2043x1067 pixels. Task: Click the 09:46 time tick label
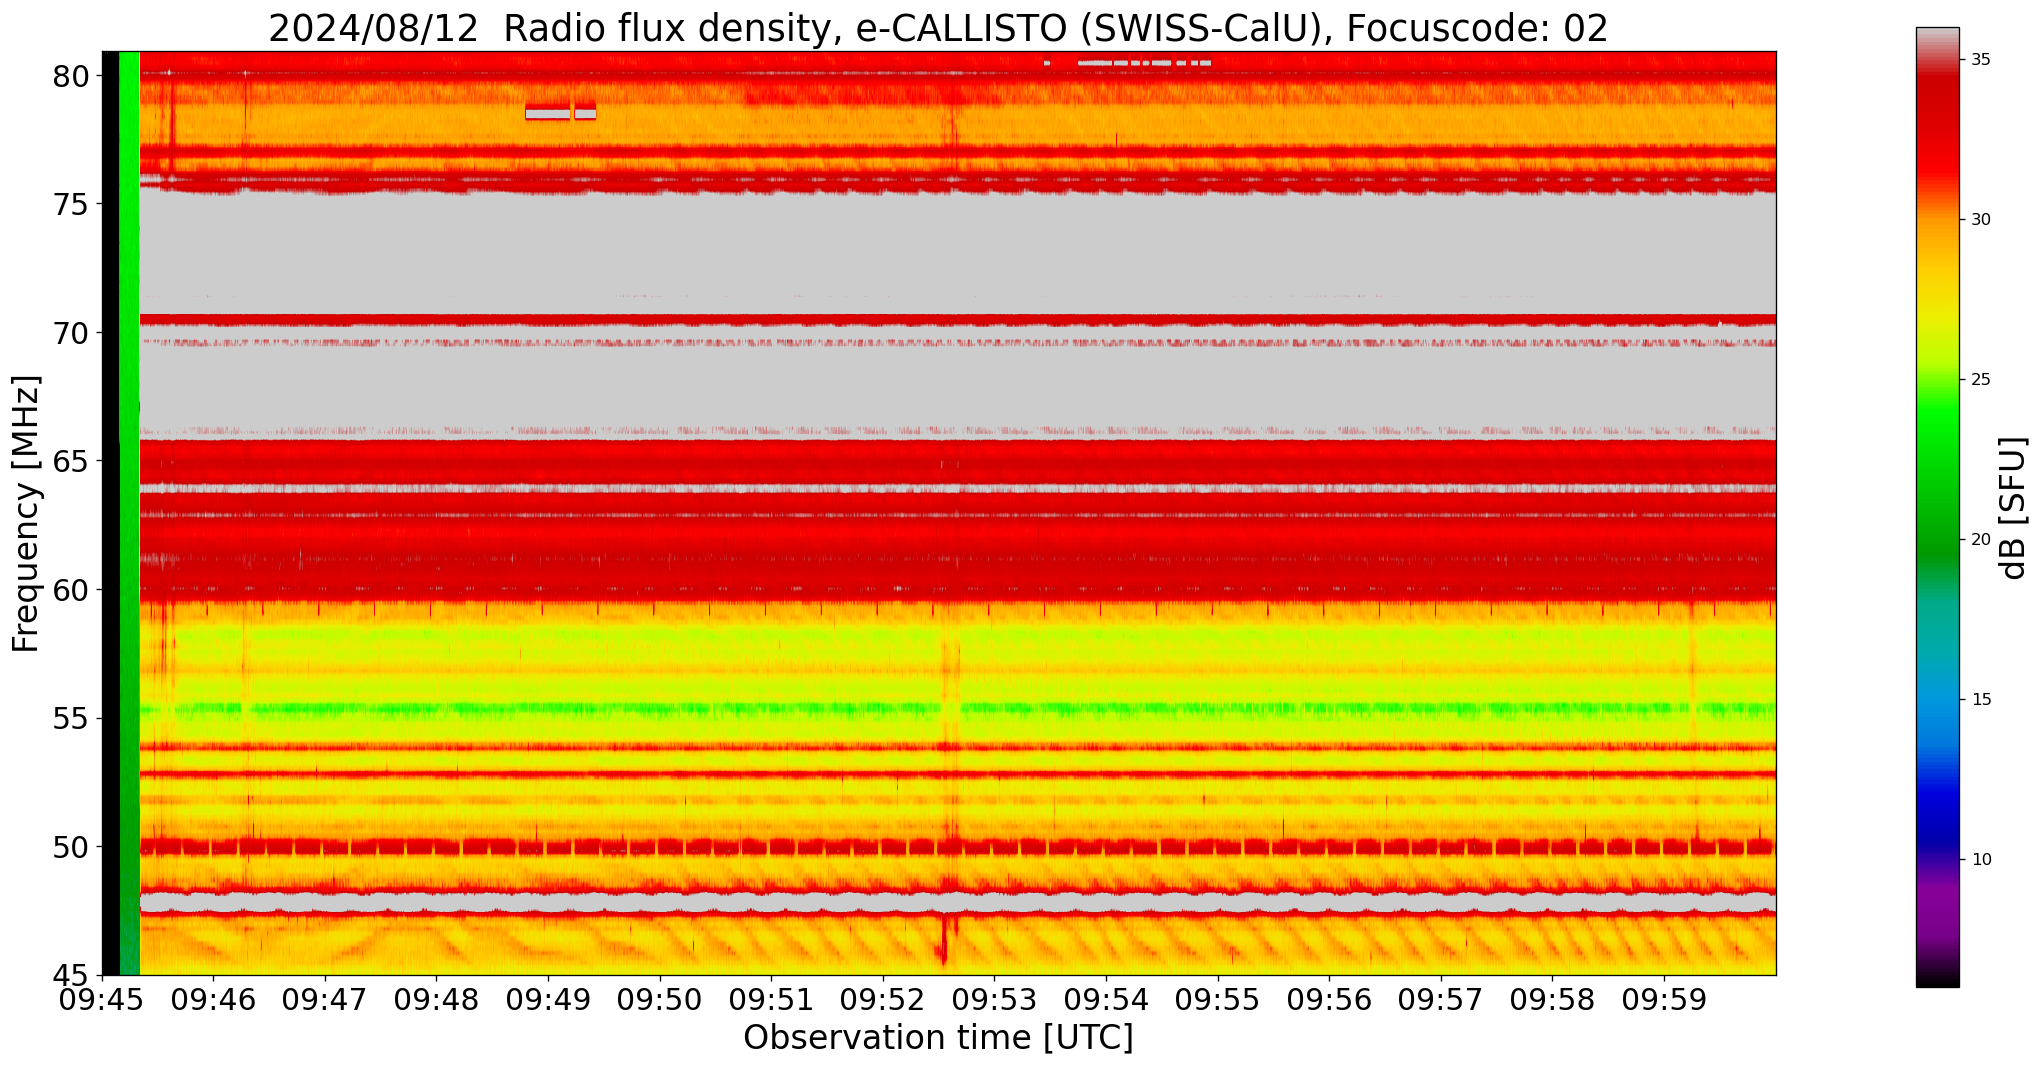(212, 1000)
